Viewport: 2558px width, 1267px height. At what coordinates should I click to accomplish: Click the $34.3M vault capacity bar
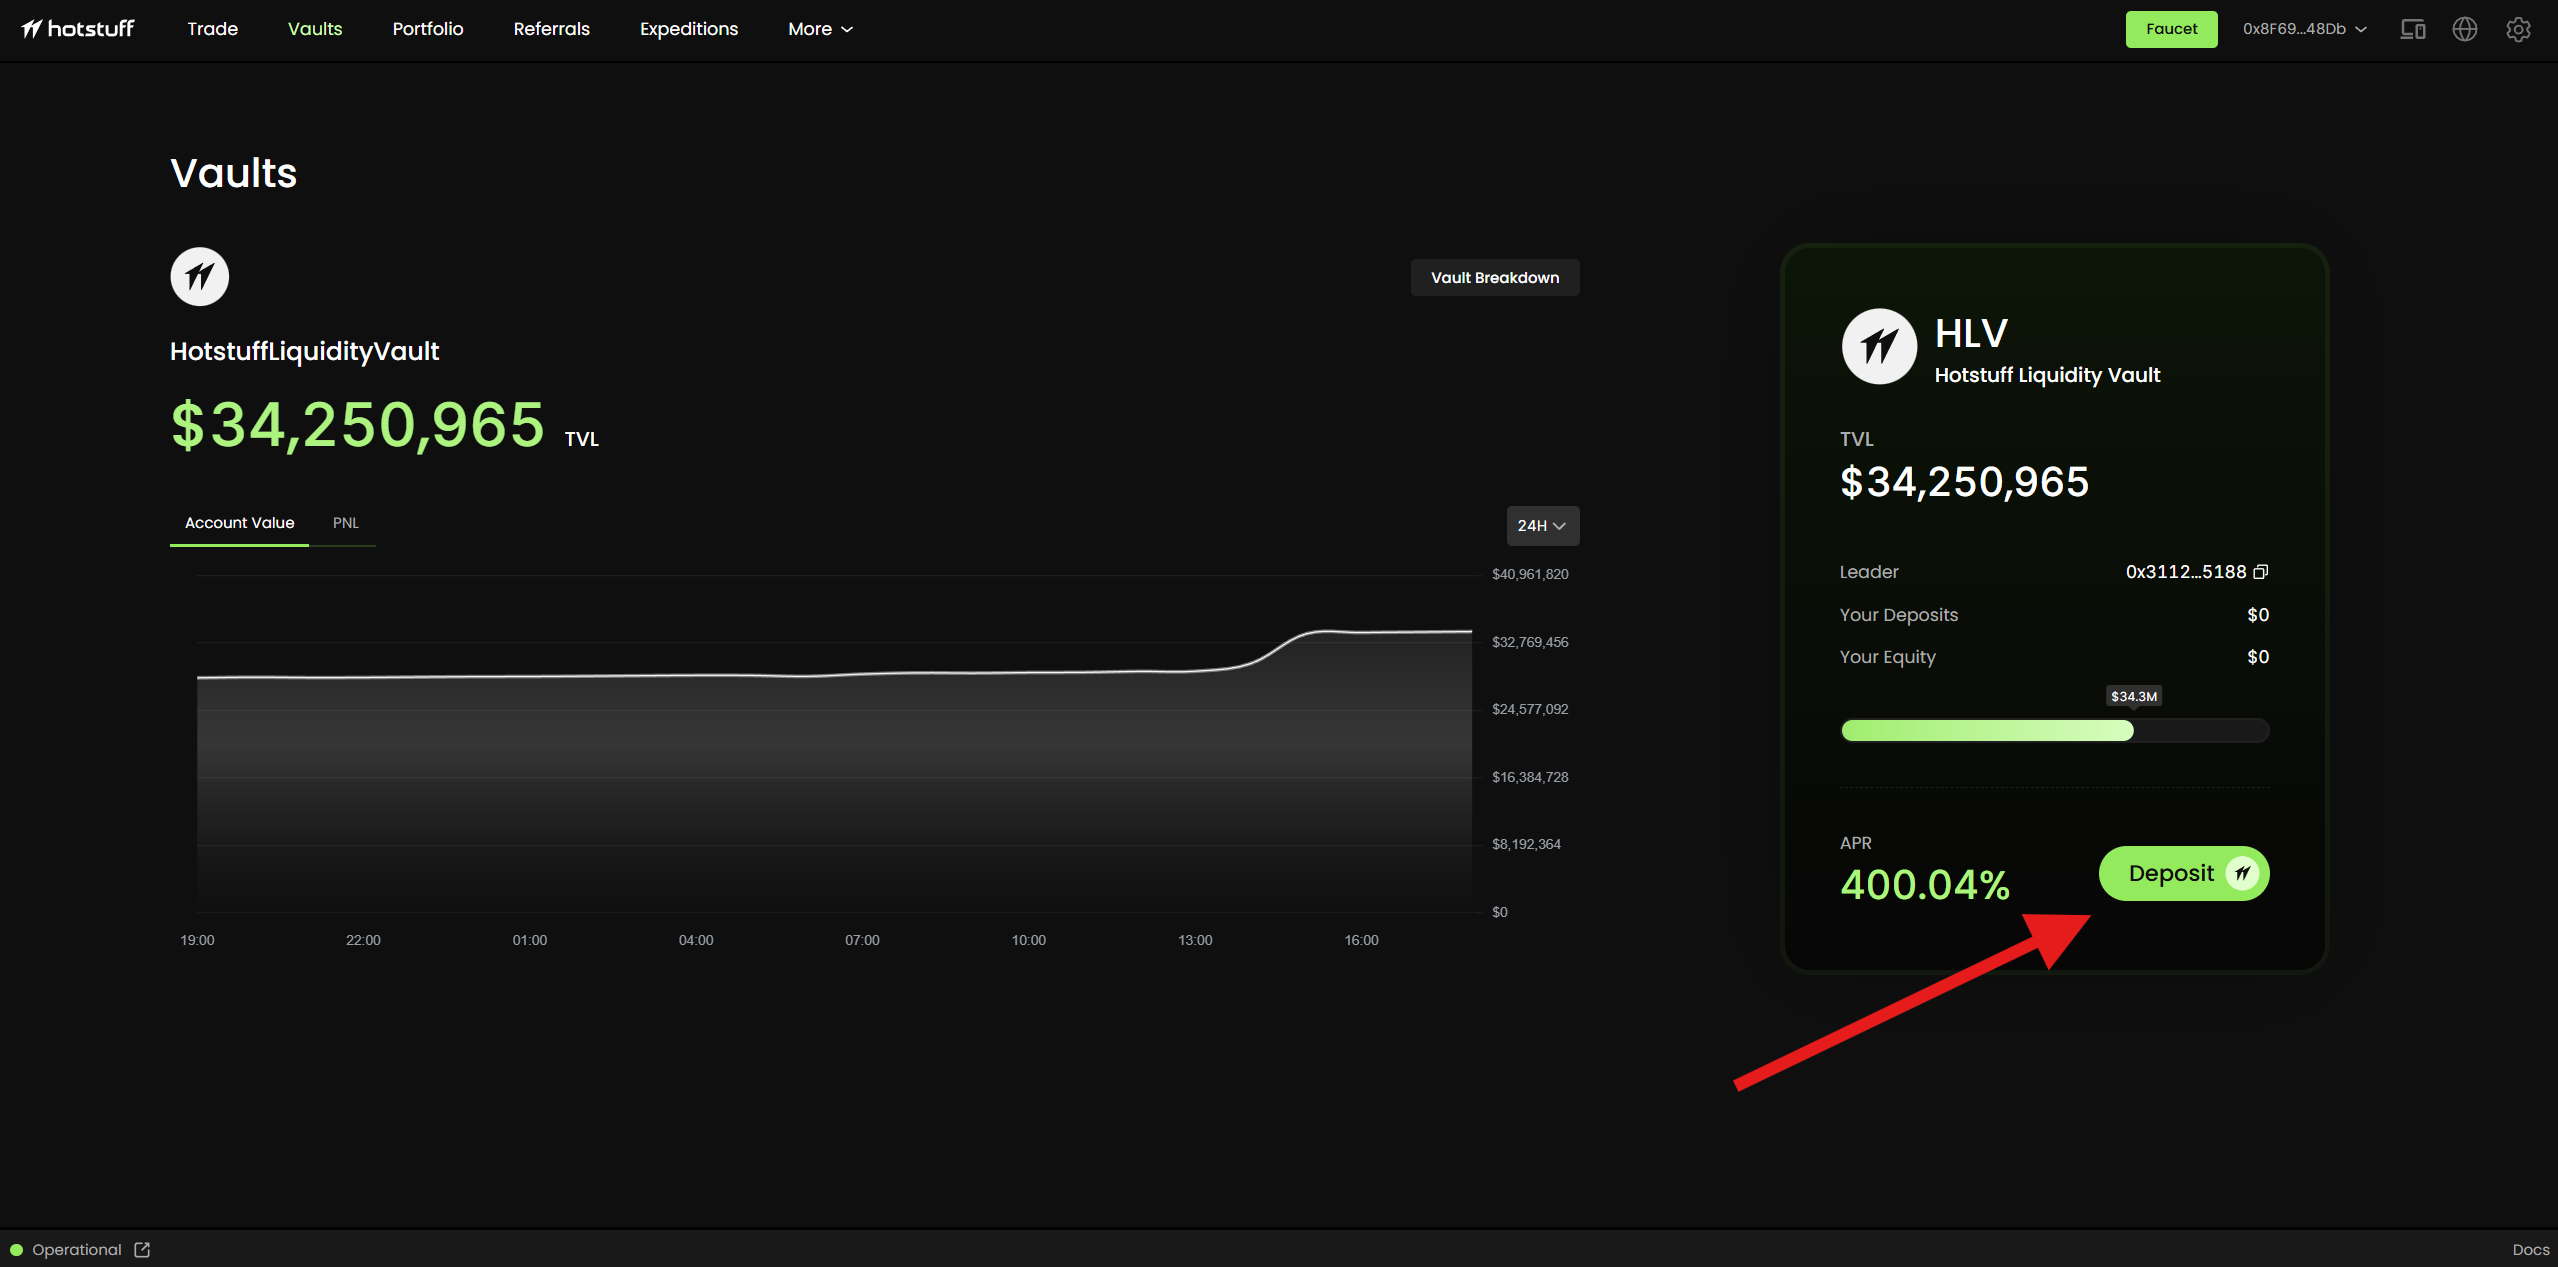pyautogui.click(x=2054, y=731)
